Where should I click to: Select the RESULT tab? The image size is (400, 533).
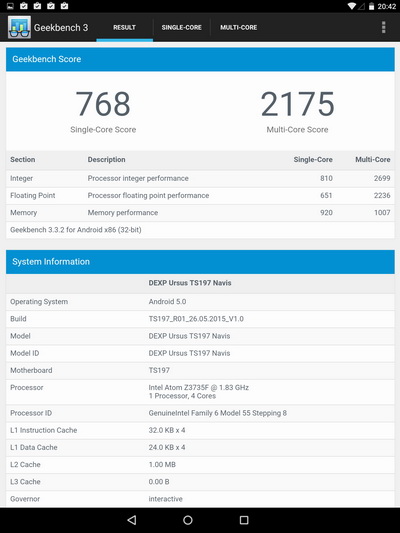[x=124, y=28]
